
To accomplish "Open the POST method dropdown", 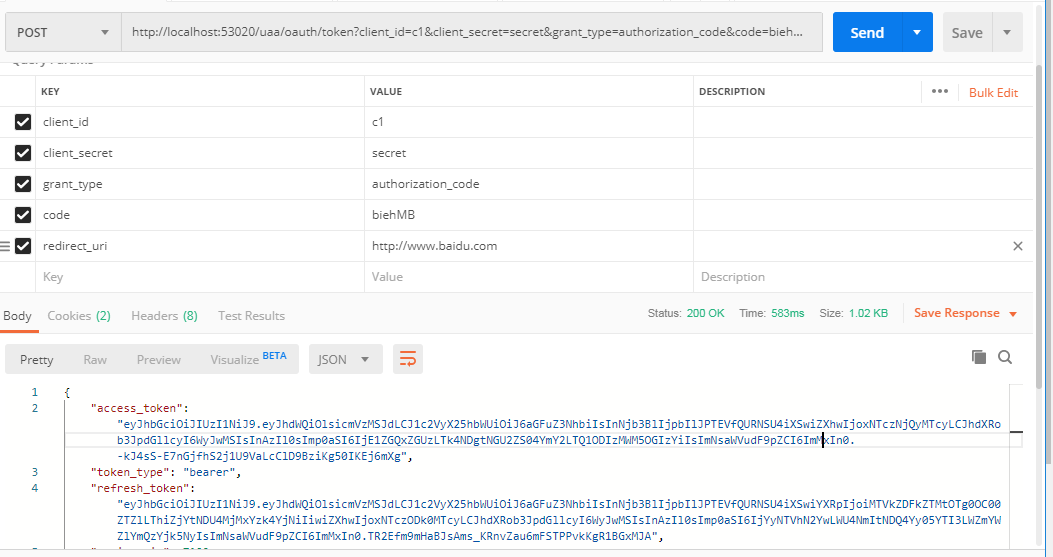I will tap(63, 32).
